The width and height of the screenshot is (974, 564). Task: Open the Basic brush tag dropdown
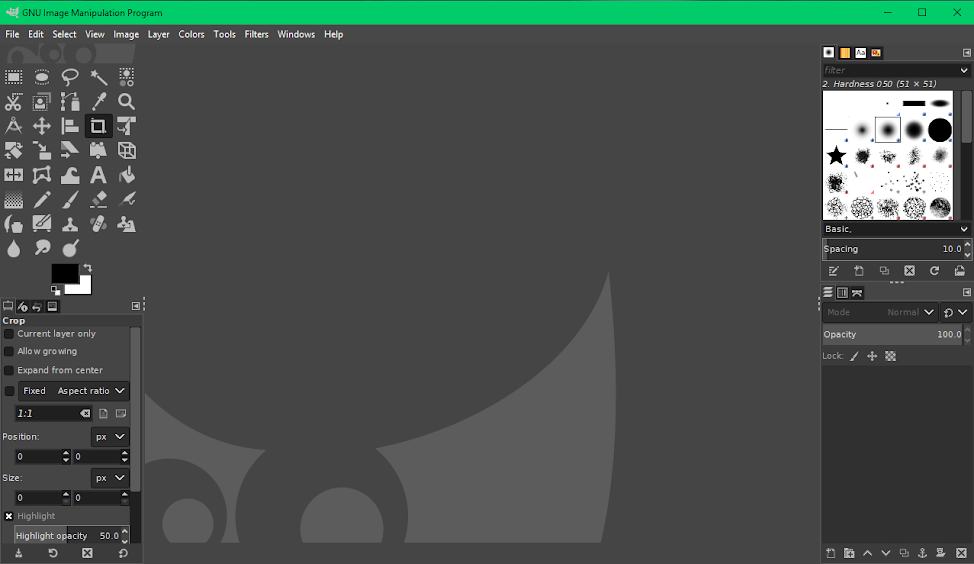click(x=896, y=229)
